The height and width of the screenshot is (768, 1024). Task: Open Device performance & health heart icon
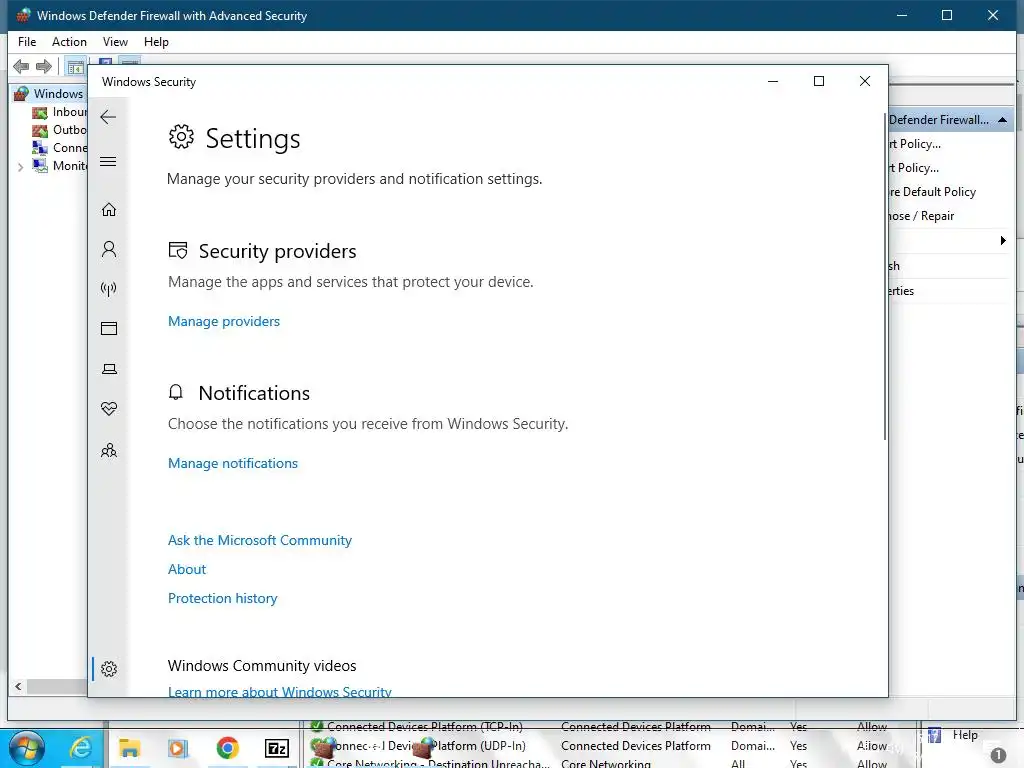[x=109, y=409]
